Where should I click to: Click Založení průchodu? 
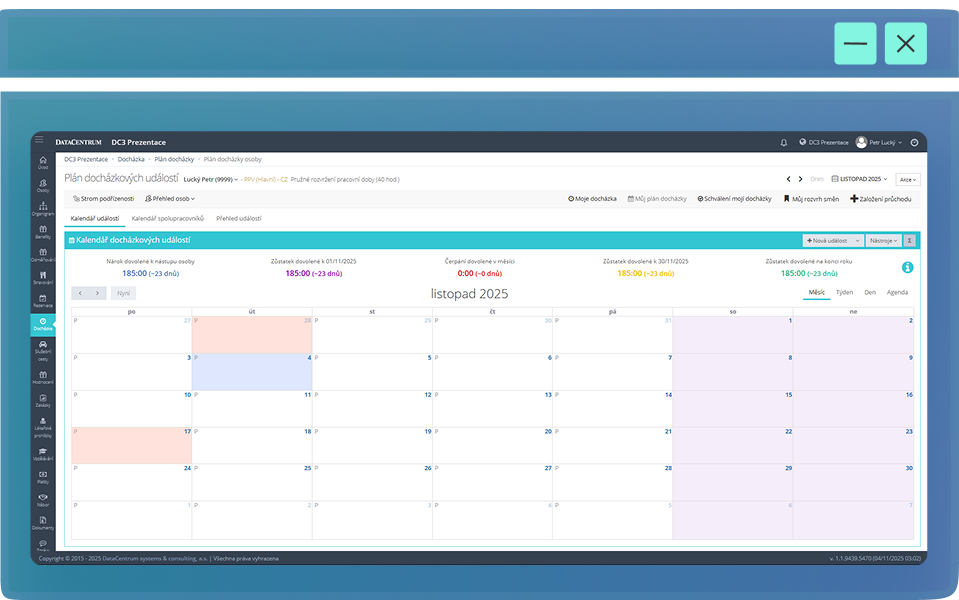click(881, 199)
